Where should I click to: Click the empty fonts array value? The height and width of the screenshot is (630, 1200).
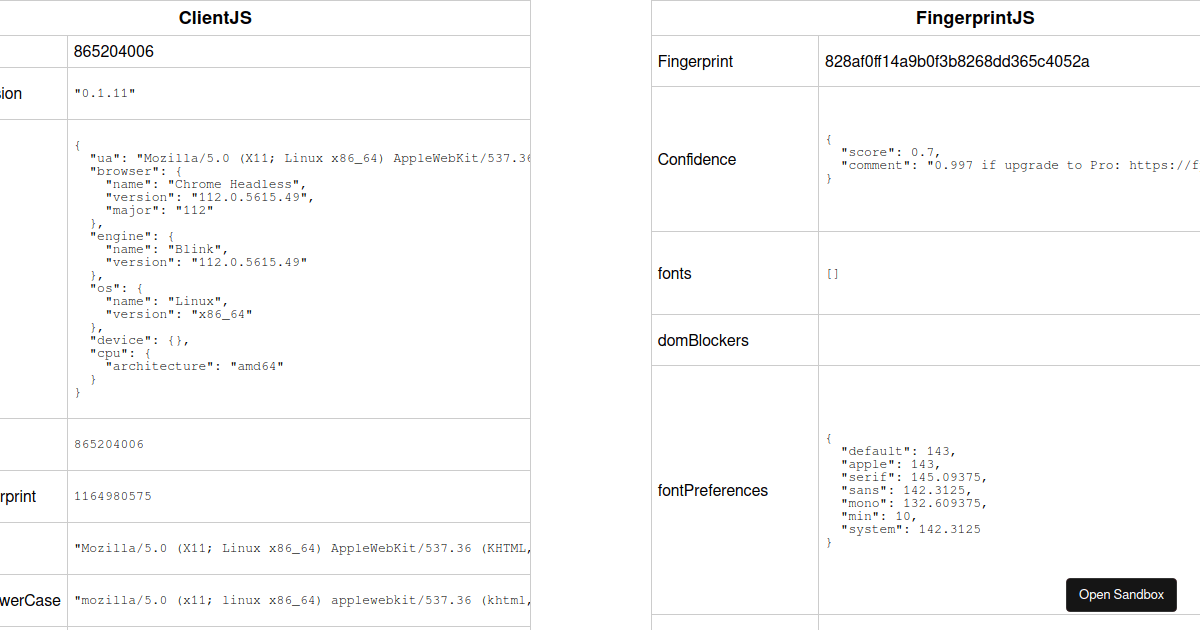pos(832,273)
